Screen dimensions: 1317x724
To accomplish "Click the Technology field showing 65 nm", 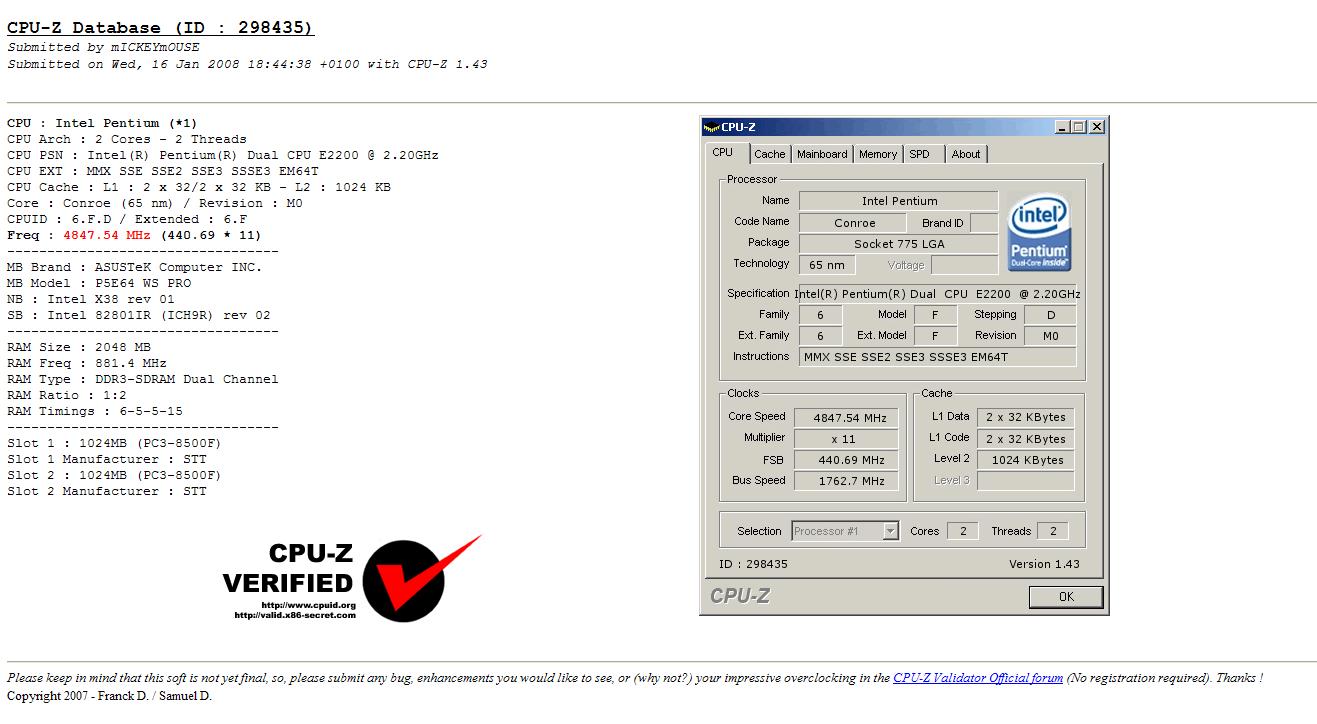I will click(827, 265).
